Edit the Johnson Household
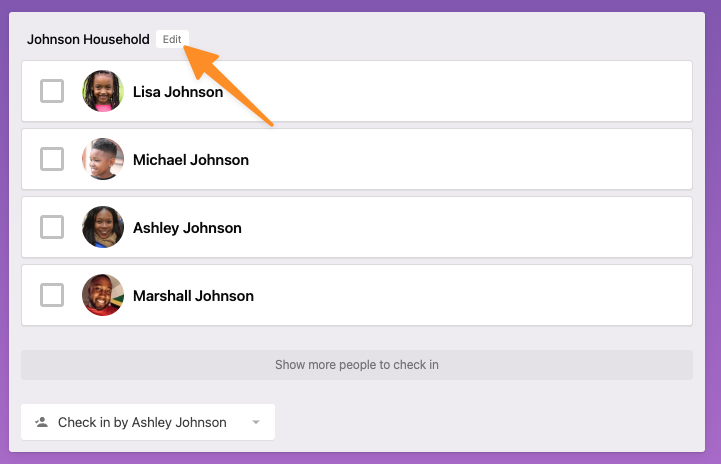721x464 pixels. [x=172, y=39]
